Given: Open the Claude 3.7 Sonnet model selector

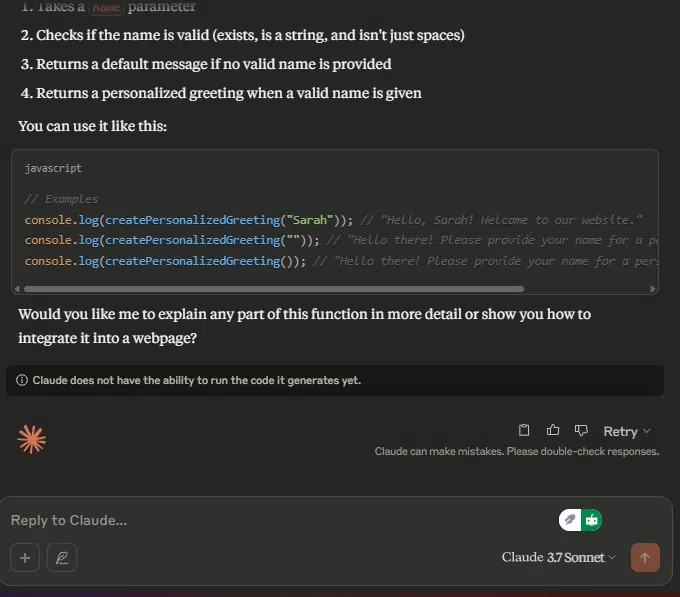Looking at the screenshot, I should pos(559,557).
